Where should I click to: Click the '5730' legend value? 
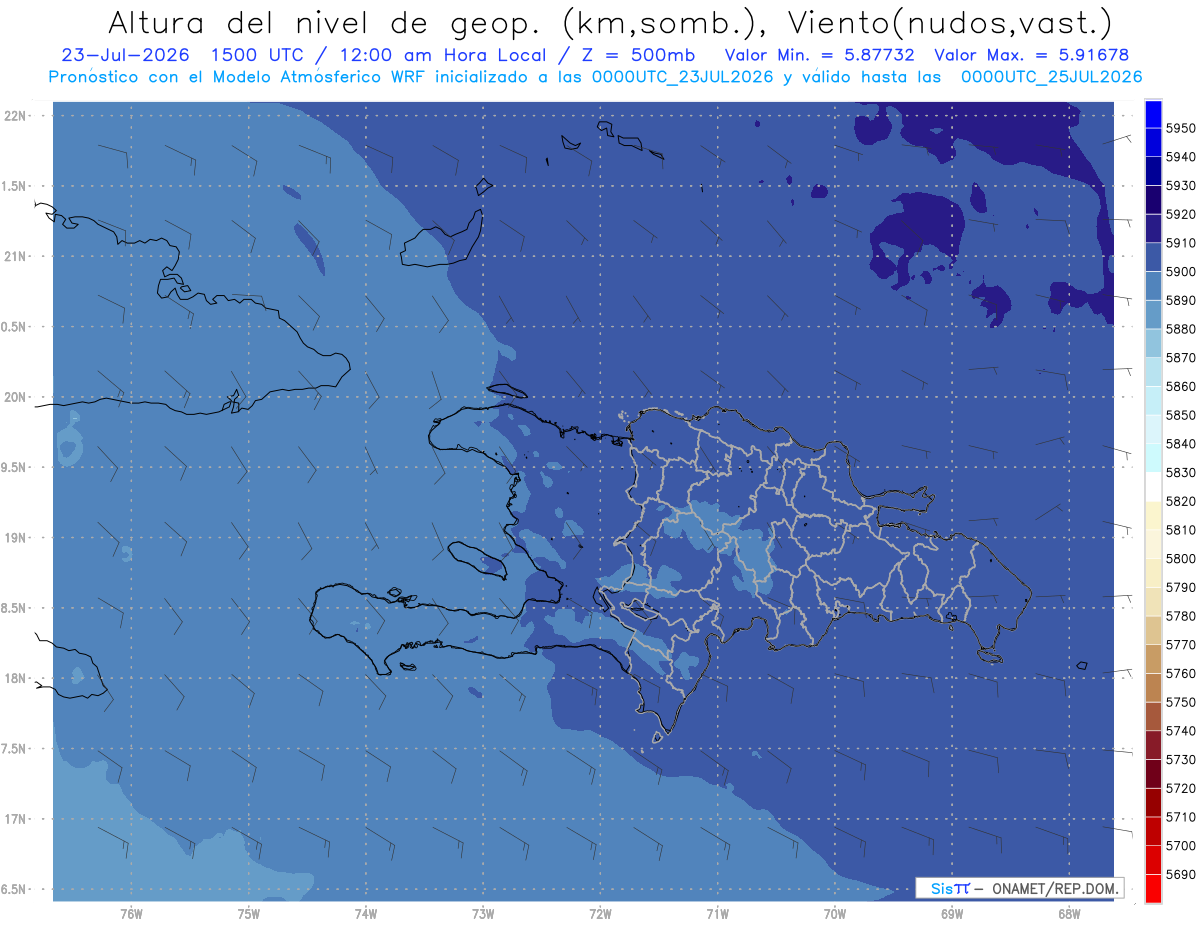click(1181, 760)
